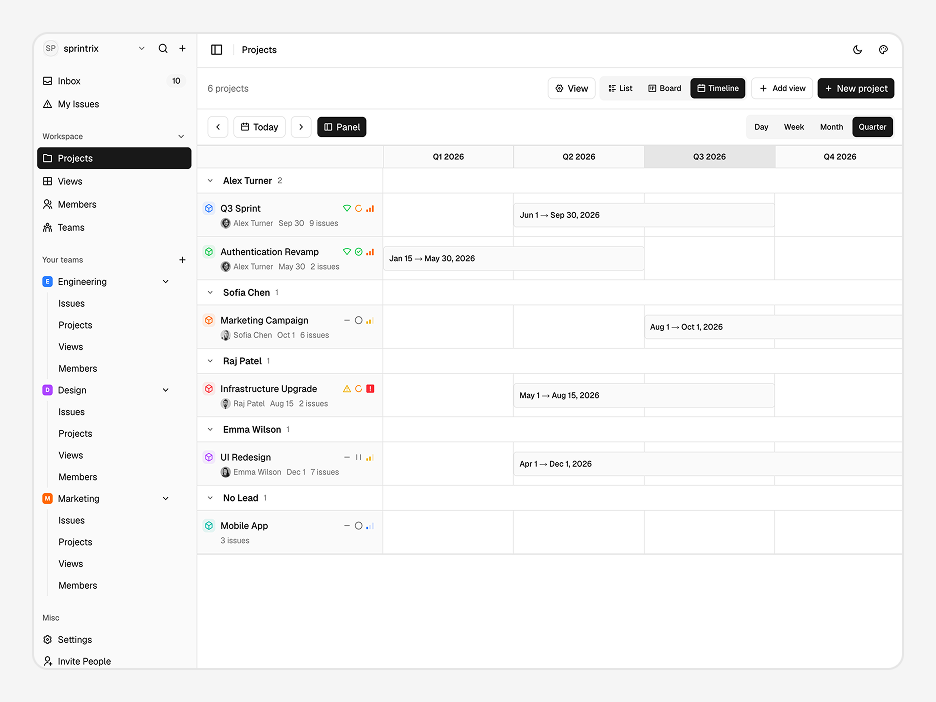This screenshot has height=702, width=936.
Task: Collapse Design team section
Action: click(166, 390)
